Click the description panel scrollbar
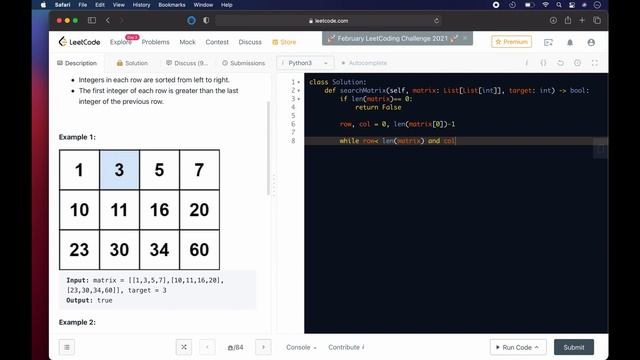The height and width of the screenshot is (360, 640). pyautogui.click(x=269, y=148)
